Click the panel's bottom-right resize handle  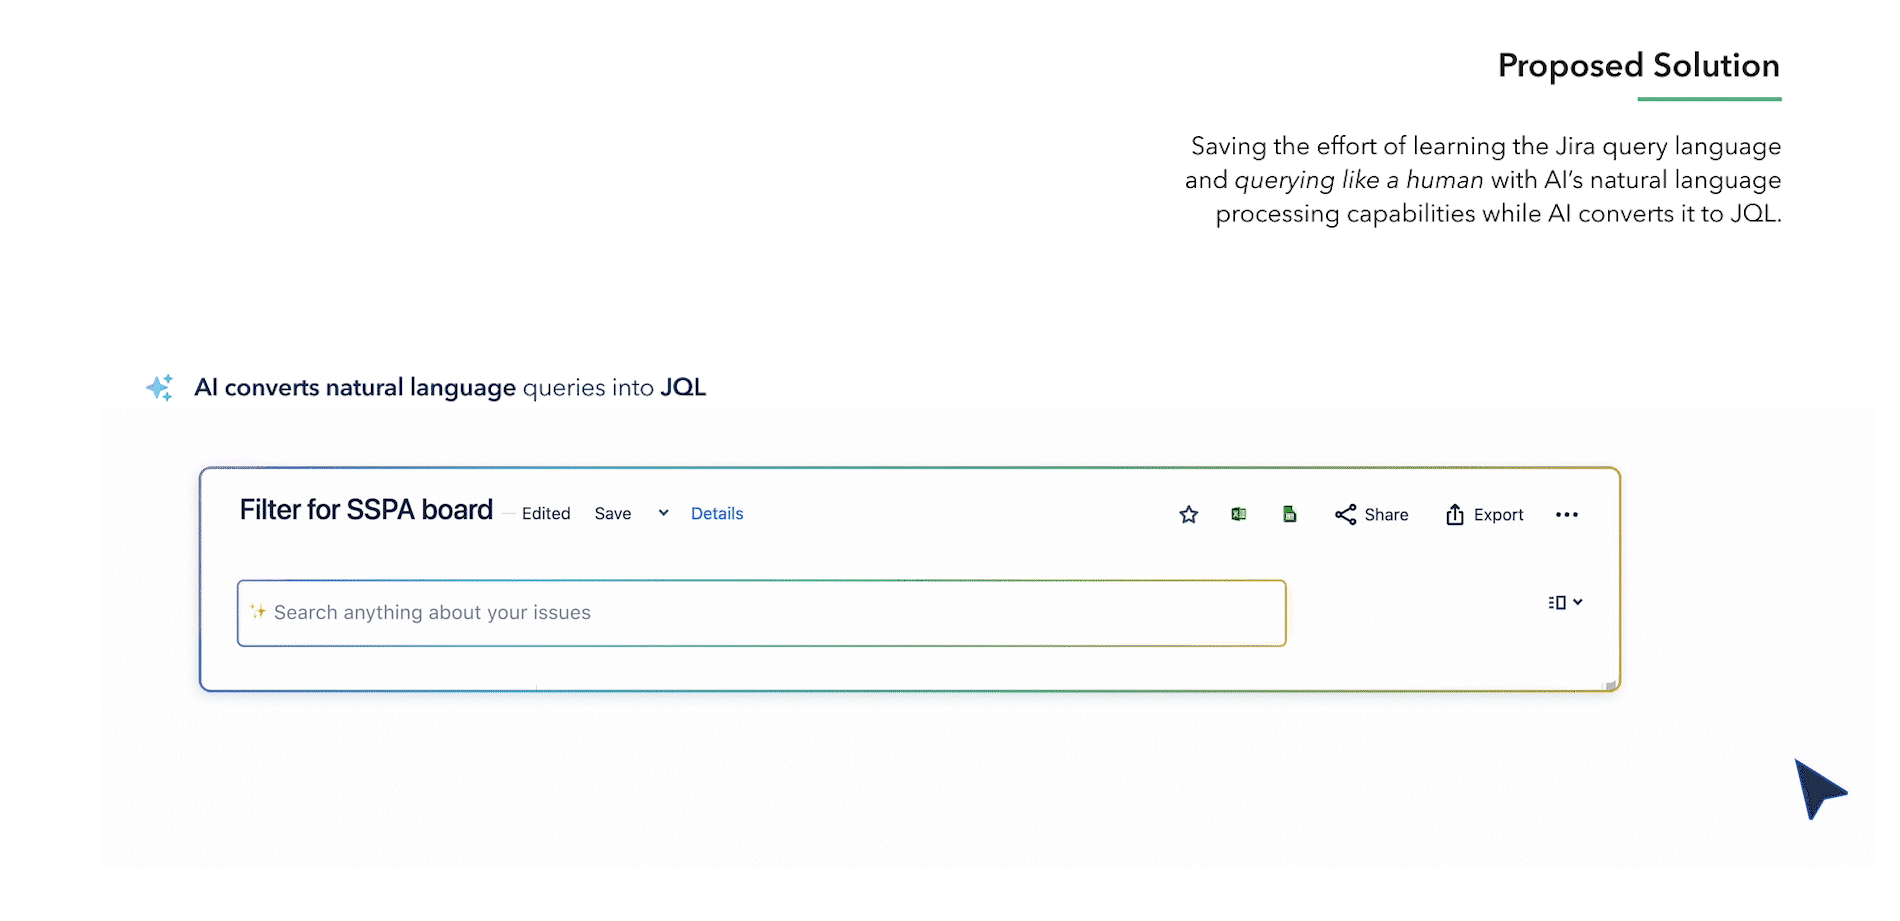pyautogui.click(x=1609, y=685)
